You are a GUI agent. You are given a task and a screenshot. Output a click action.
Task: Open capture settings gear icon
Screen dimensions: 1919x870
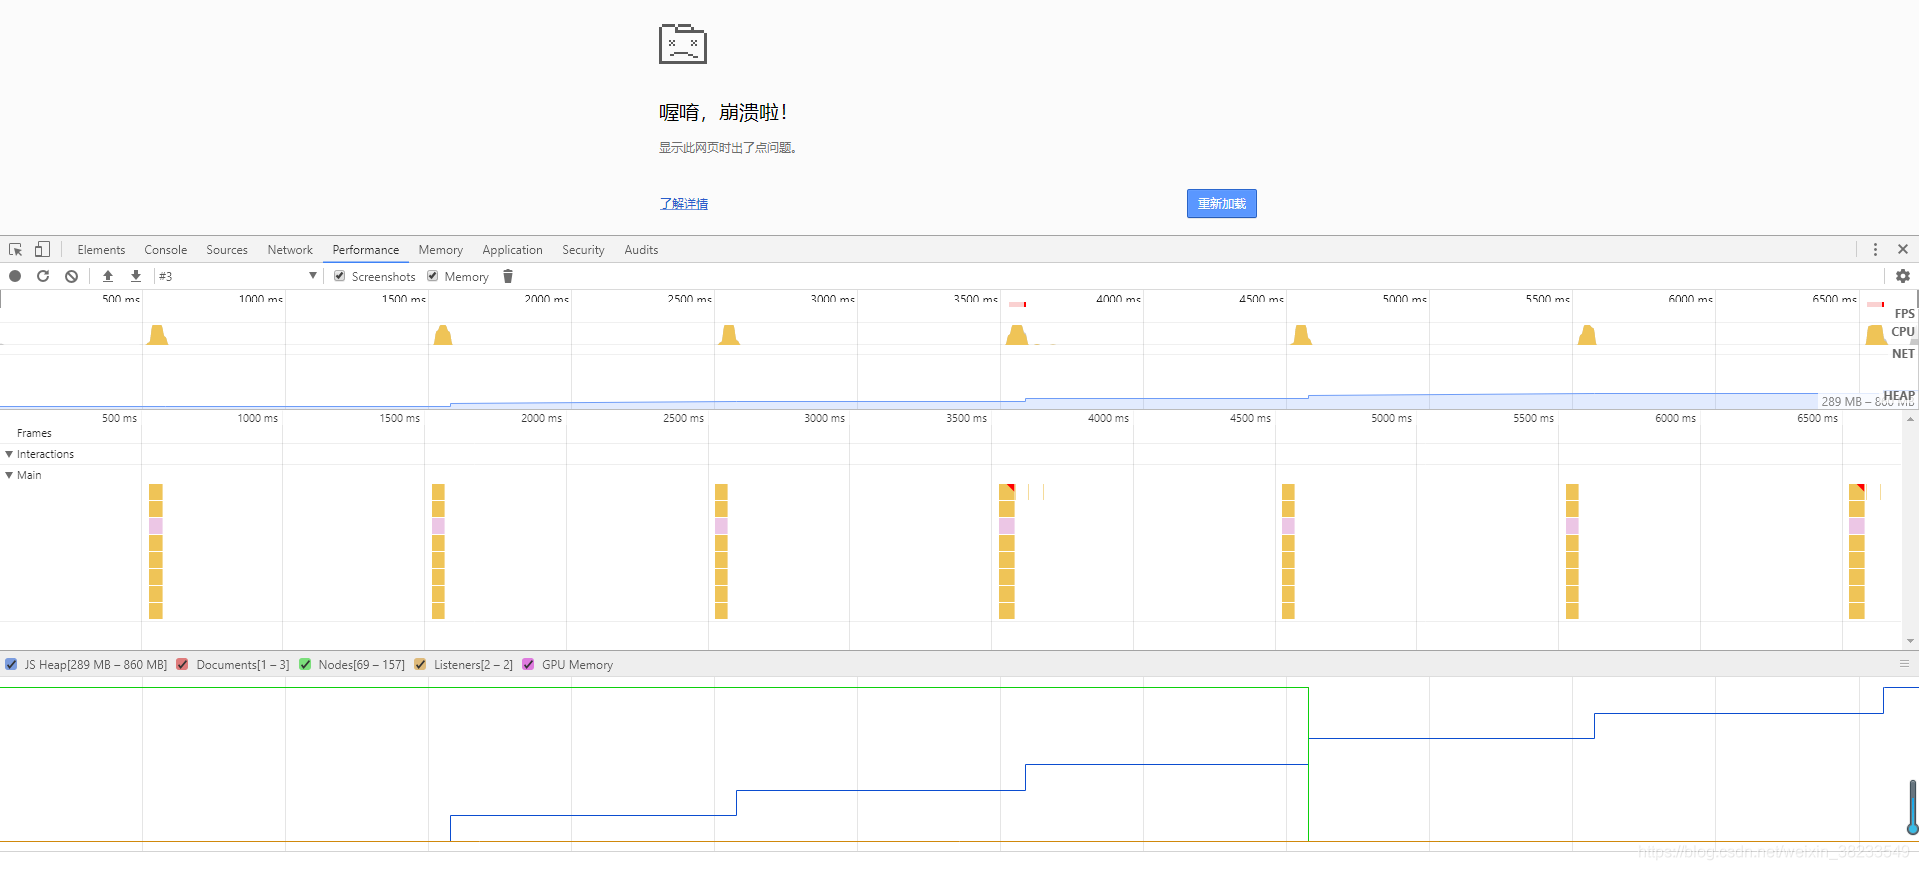[x=1902, y=277]
